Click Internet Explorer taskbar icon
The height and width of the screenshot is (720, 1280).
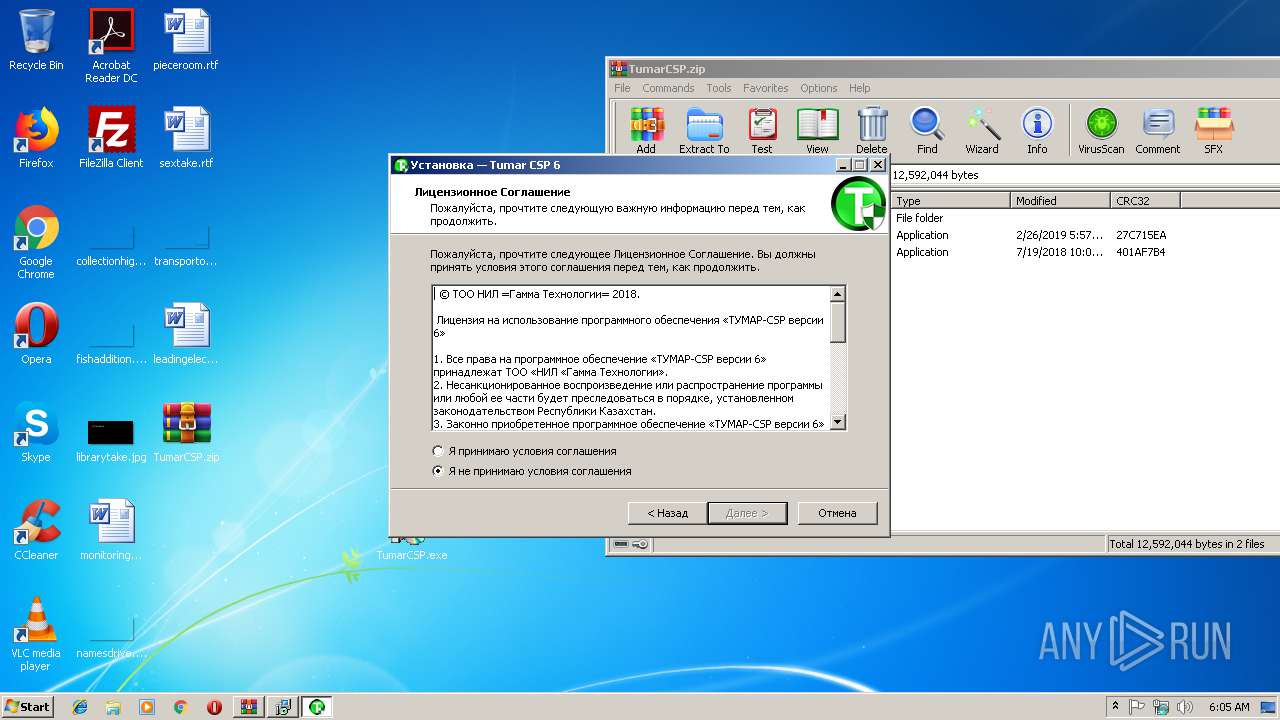pos(80,707)
